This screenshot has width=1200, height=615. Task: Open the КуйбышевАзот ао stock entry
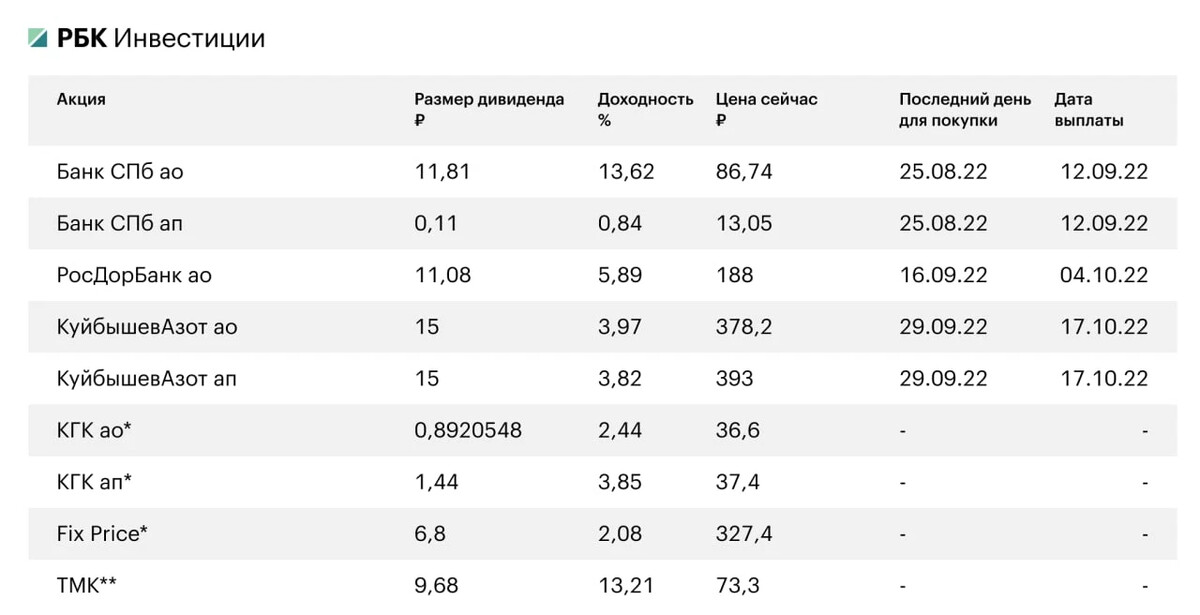[x=147, y=328]
